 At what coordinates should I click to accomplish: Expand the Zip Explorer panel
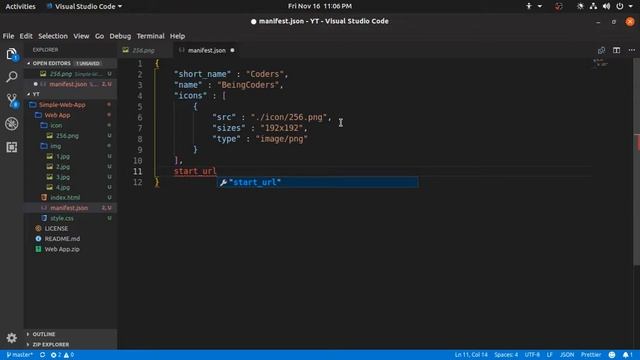70,344
